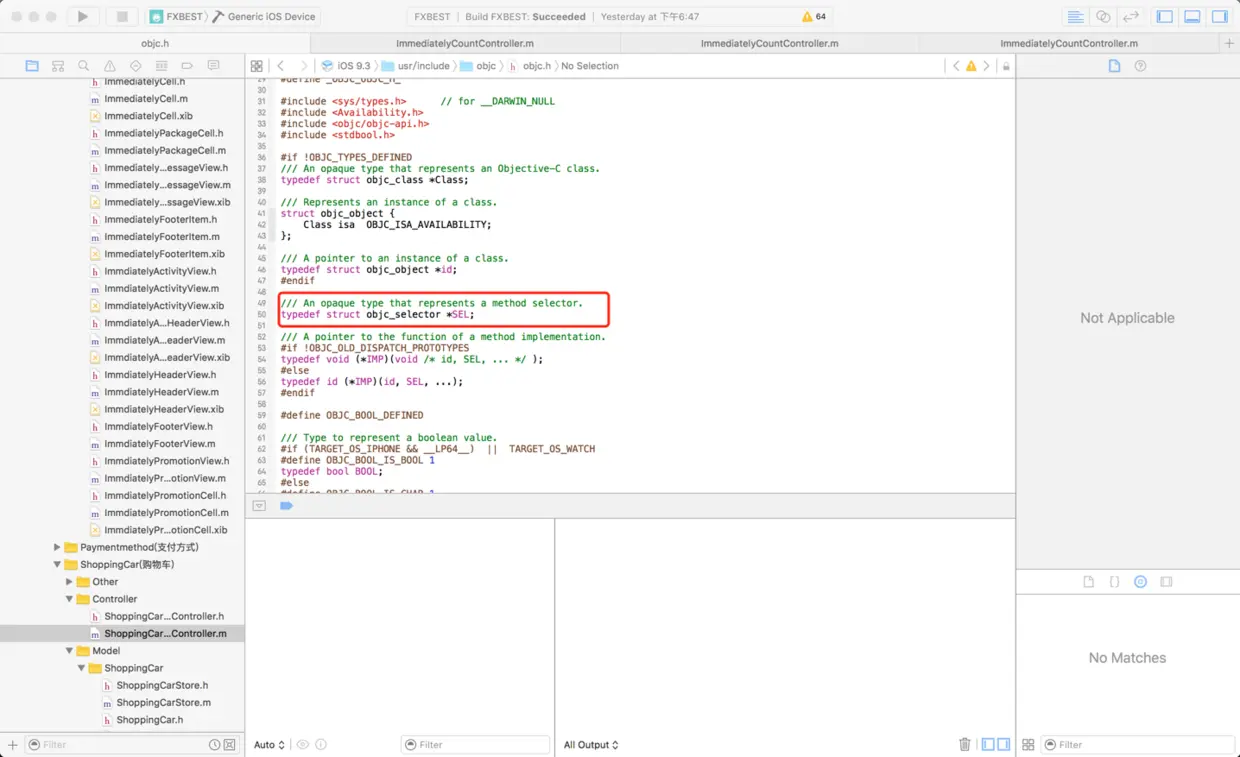Screen dimensions: 1240x757
Task: Show the Code Snippet library
Action: [1114, 582]
